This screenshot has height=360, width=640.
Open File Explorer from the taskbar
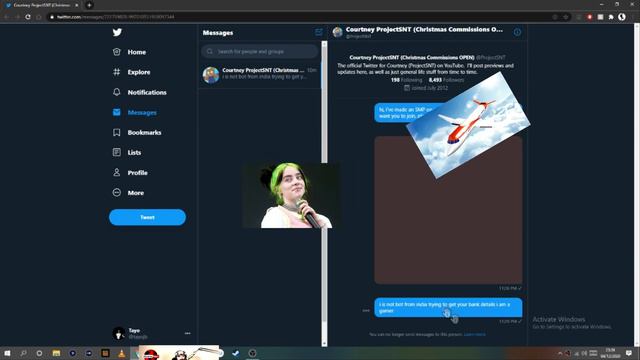coord(56,353)
